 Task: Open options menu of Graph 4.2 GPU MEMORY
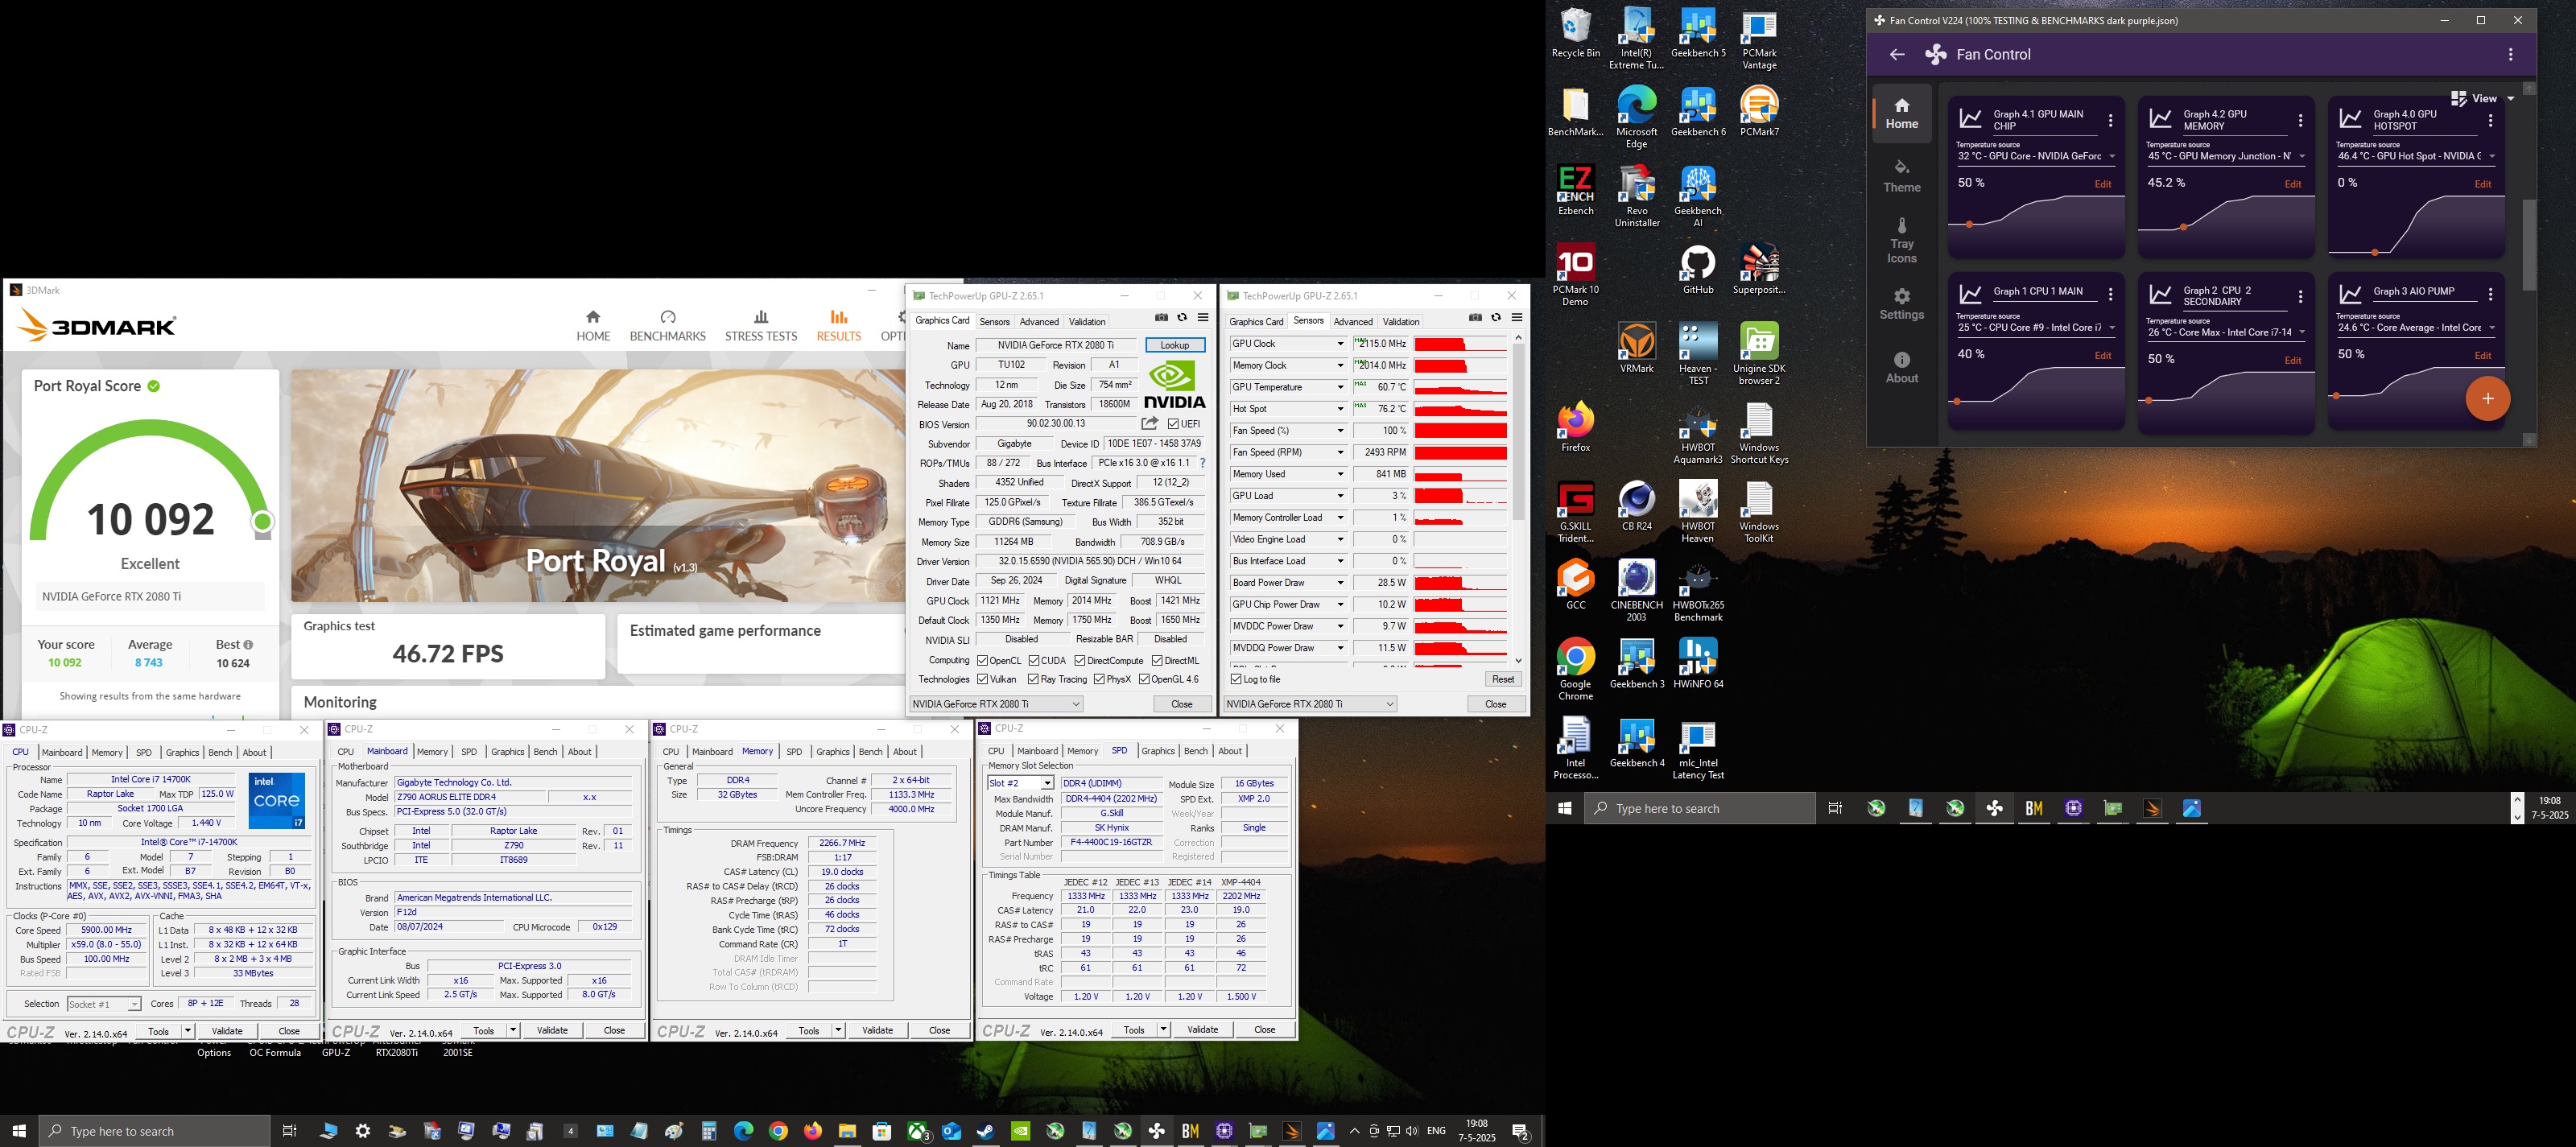(x=2300, y=121)
